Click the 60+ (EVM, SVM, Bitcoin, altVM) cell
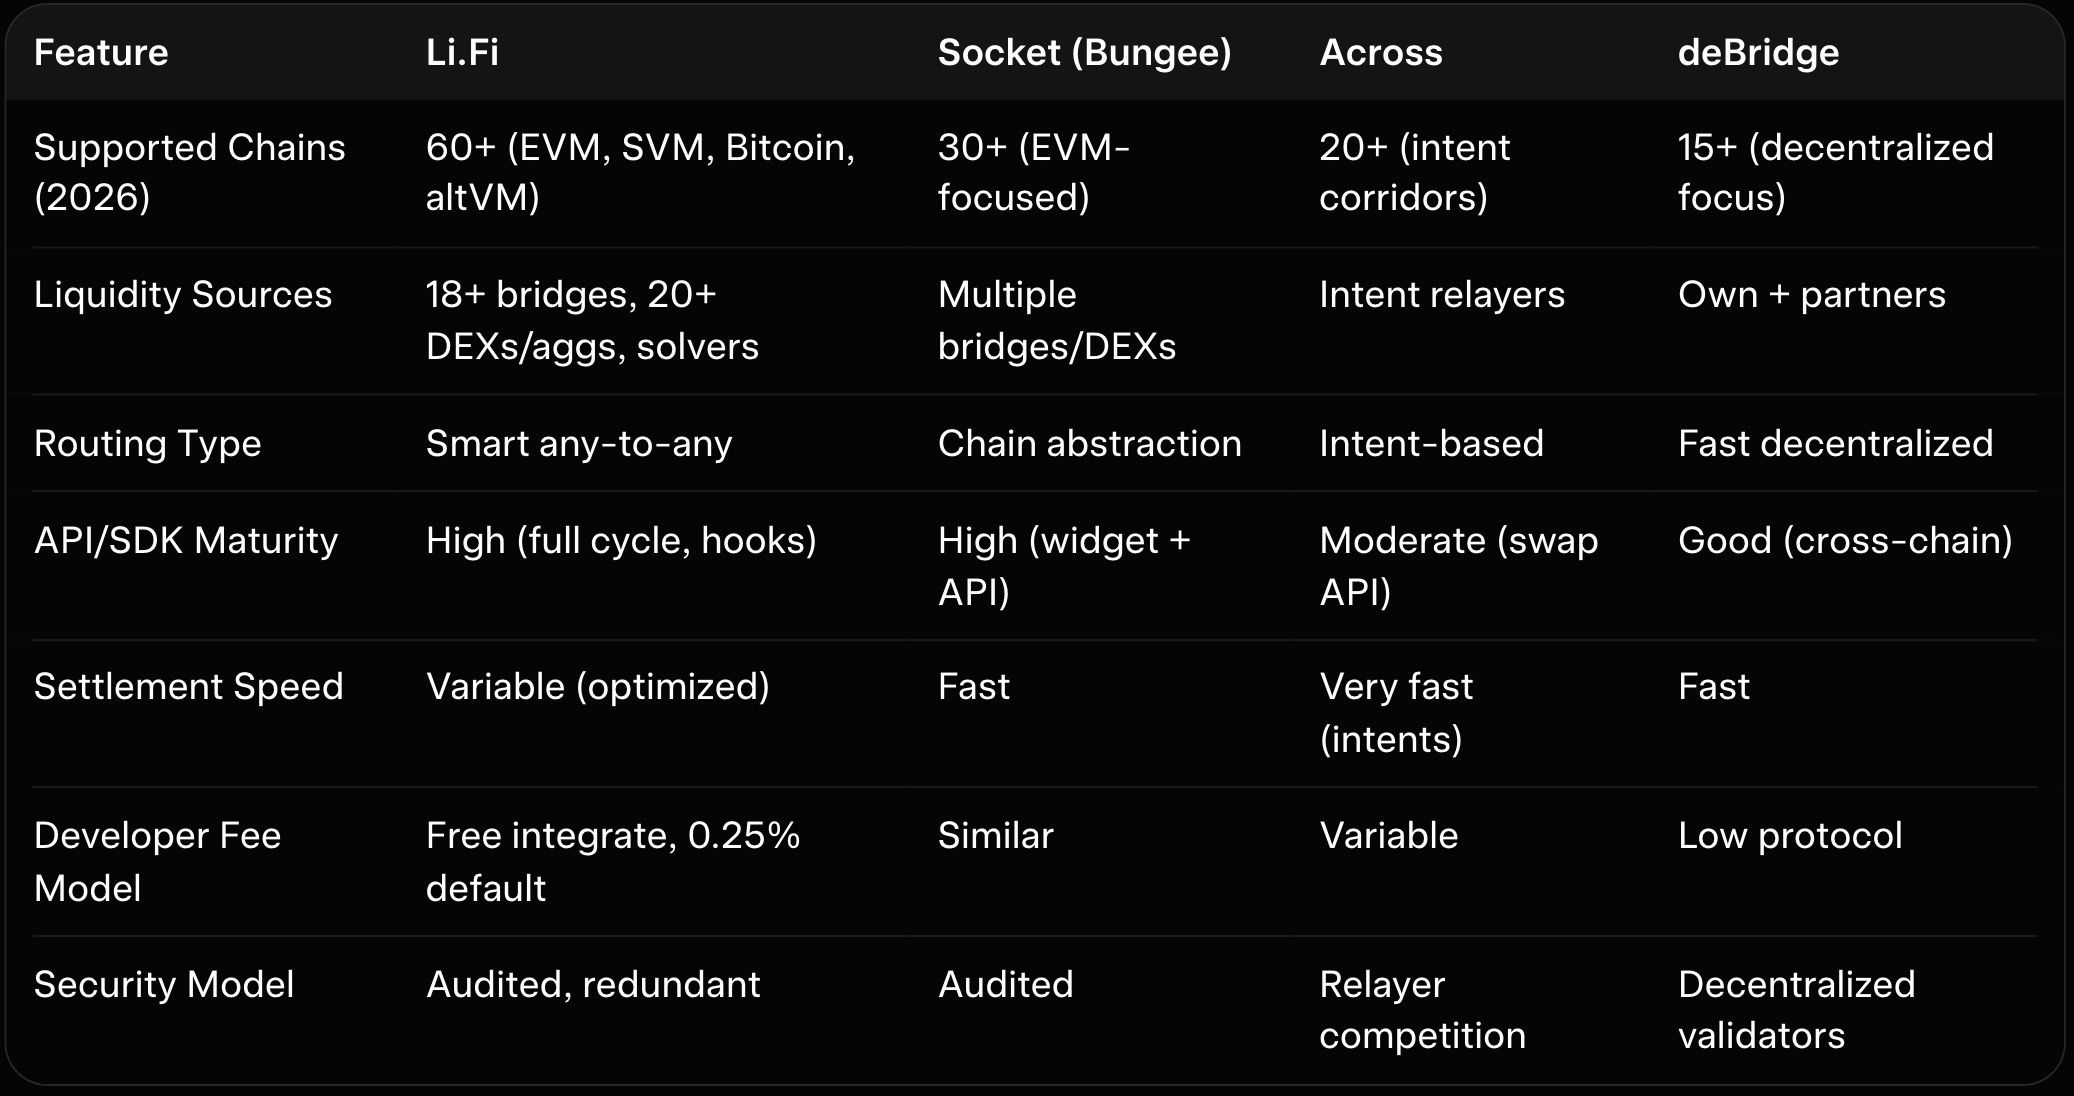This screenshot has width=2074, height=1096. point(640,172)
